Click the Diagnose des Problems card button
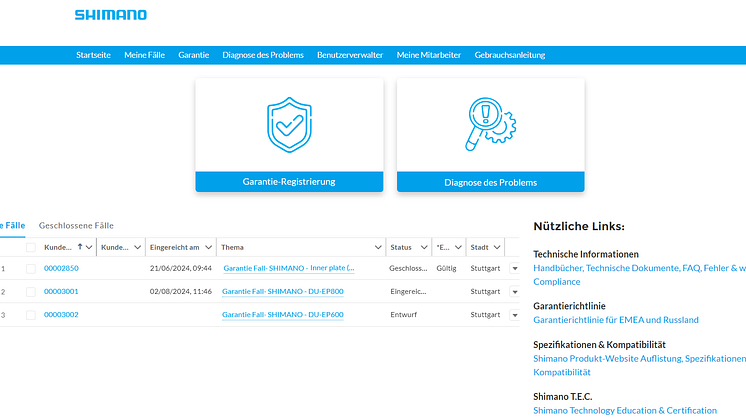Viewport: 746px width, 419px height. coord(491,182)
